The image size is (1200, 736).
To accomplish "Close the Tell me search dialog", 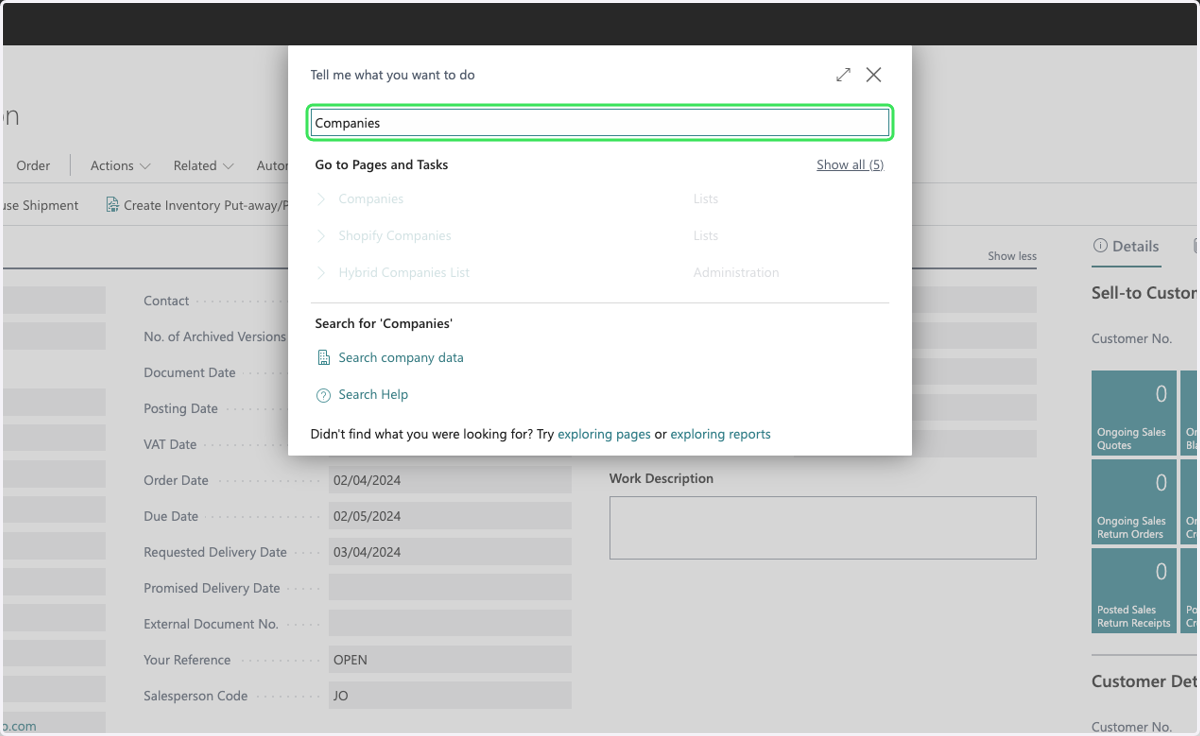I will [x=874, y=75].
